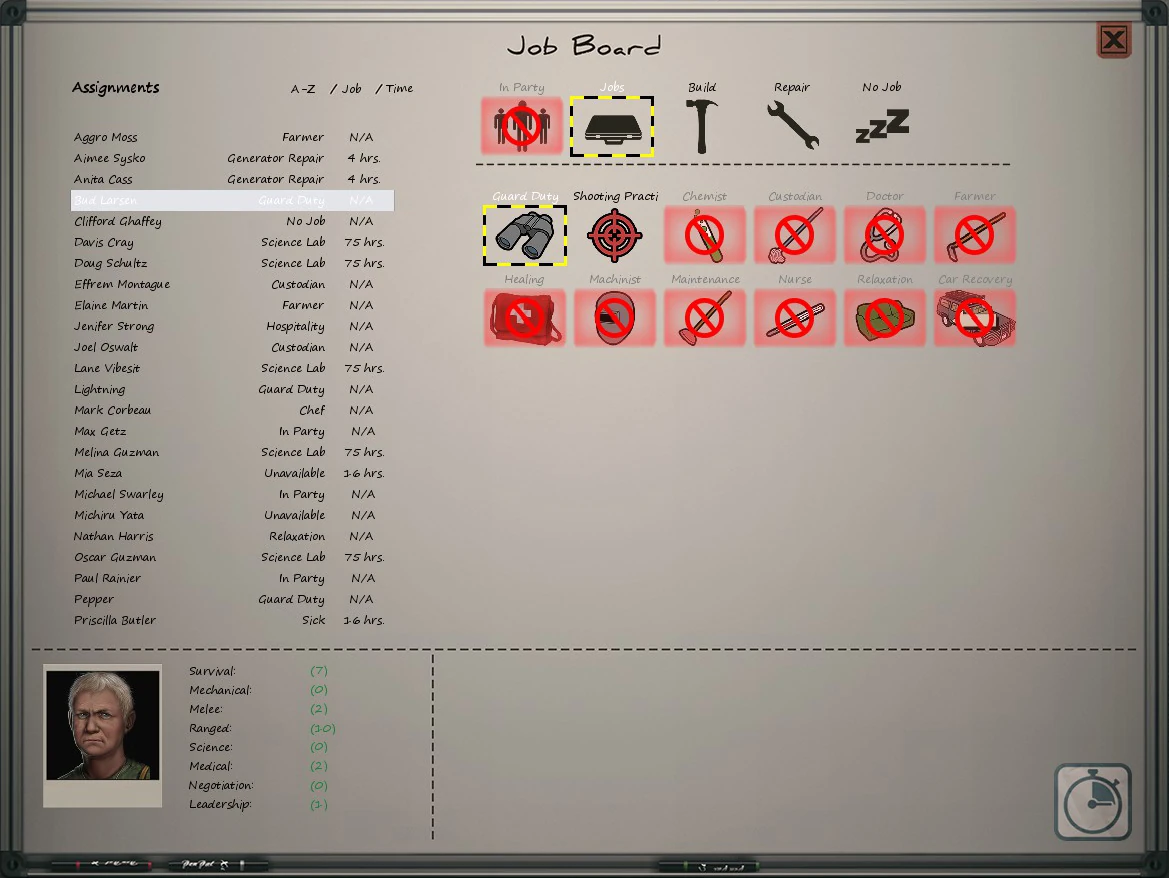Assign Guard Duty with binoculars icon
Viewport: 1169px width, 878px height.
[525, 236]
